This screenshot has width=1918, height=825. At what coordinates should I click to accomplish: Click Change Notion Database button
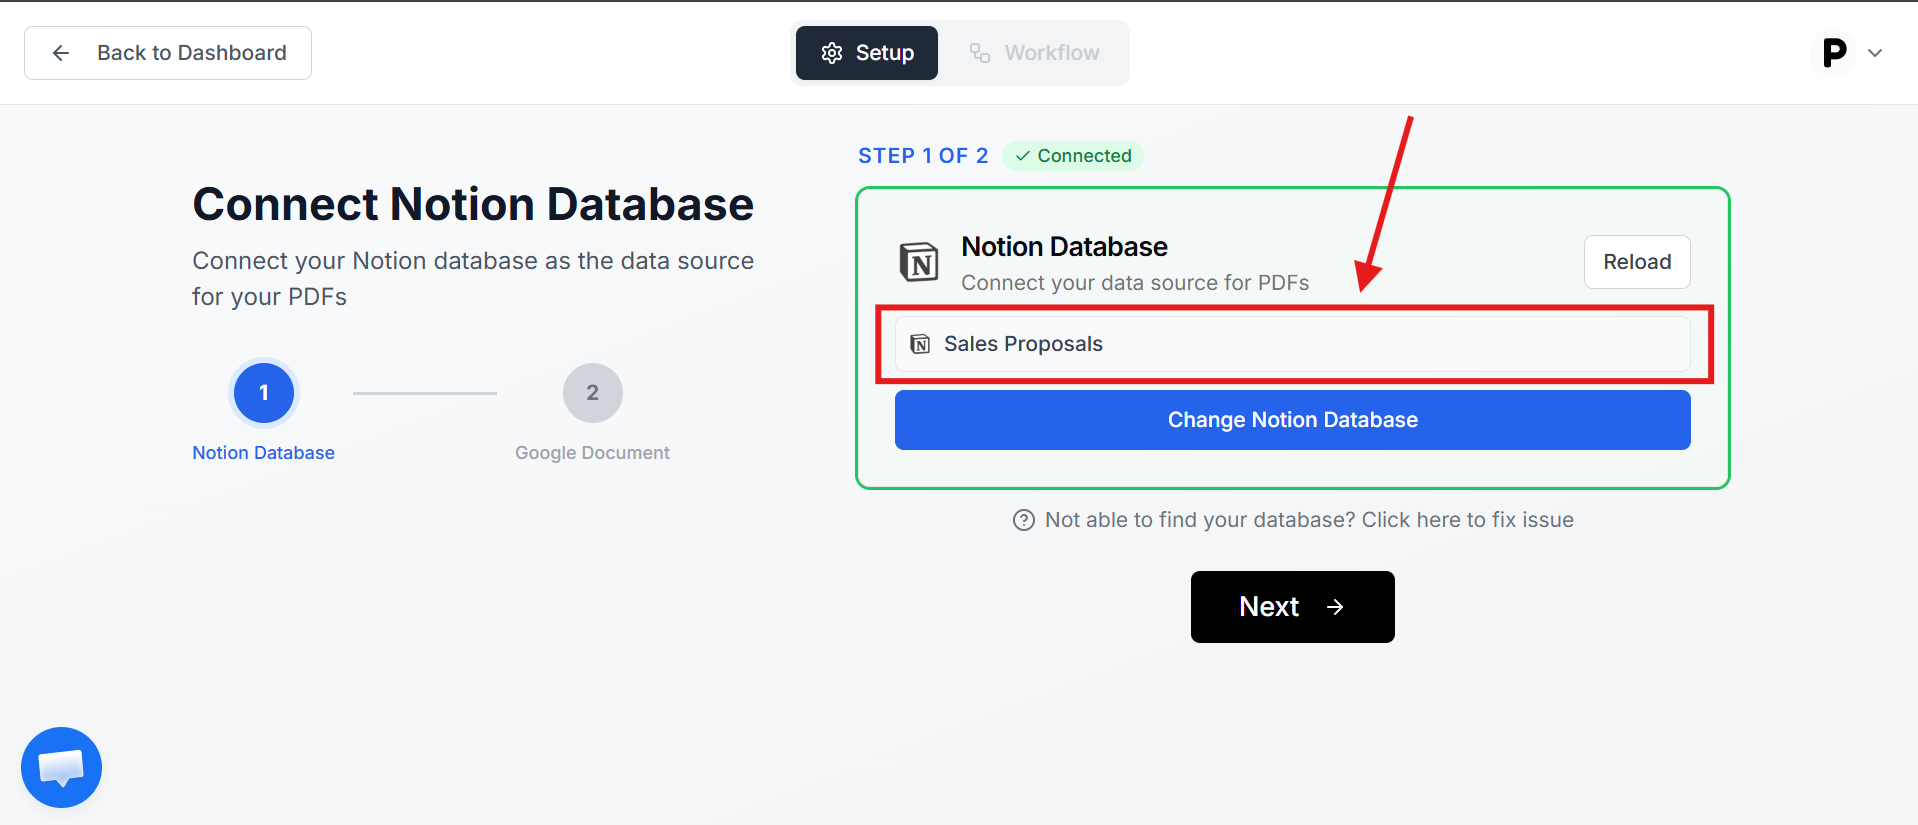(1292, 420)
